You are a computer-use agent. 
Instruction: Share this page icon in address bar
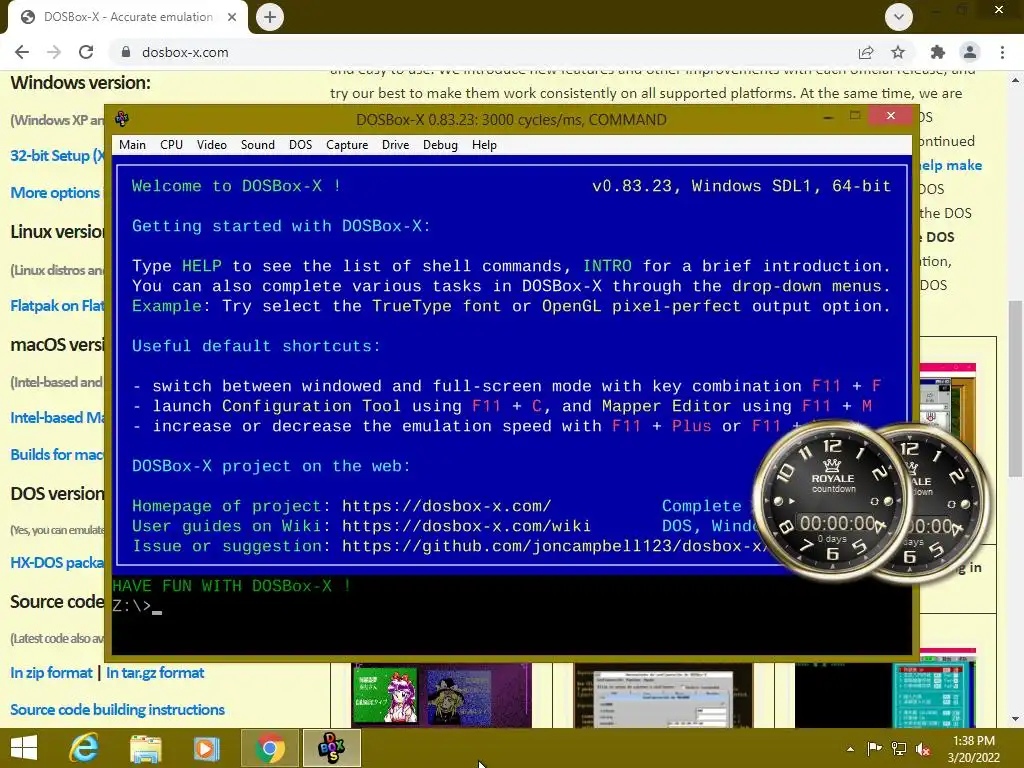(x=866, y=52)
